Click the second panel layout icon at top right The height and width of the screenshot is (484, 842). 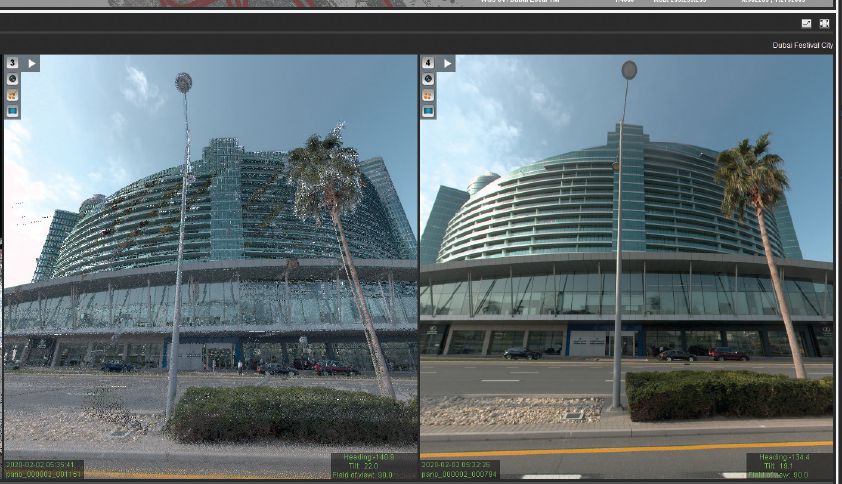click(x=824, y=23)
